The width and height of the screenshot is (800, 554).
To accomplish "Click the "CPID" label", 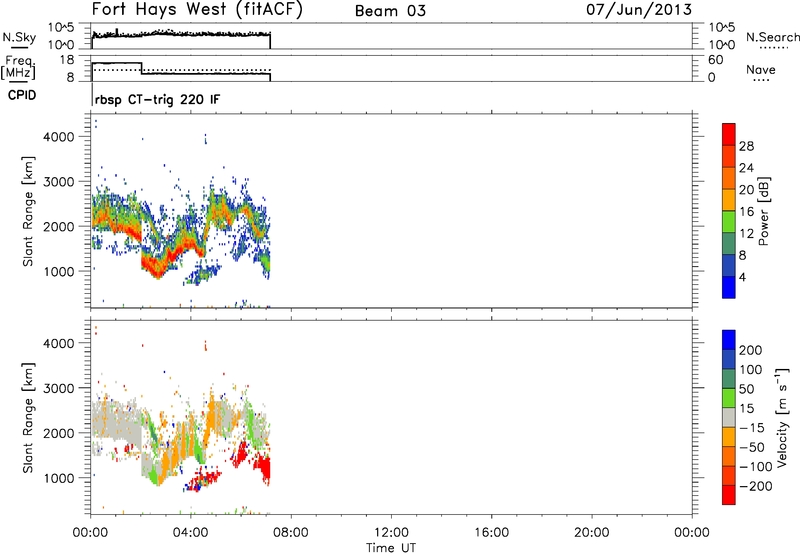I will pyautogui.click(x=22, y=95).
